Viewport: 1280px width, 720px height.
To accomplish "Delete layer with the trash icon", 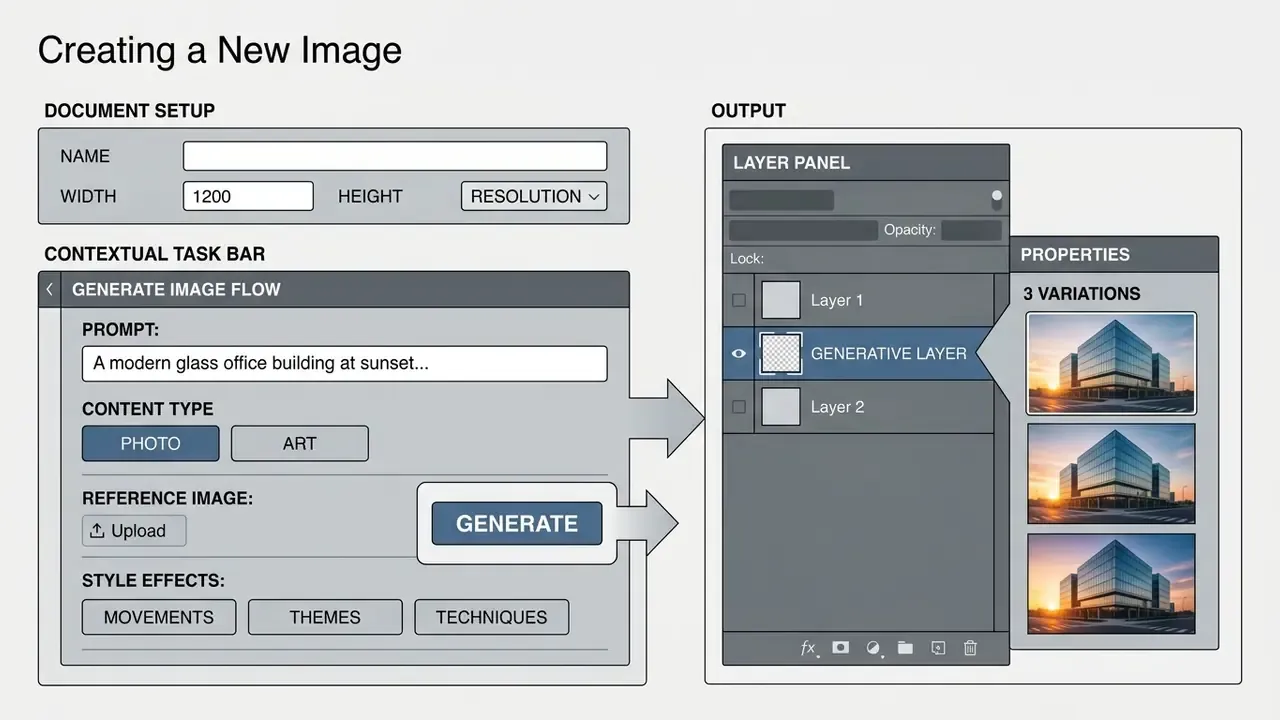I will [970, 648].
